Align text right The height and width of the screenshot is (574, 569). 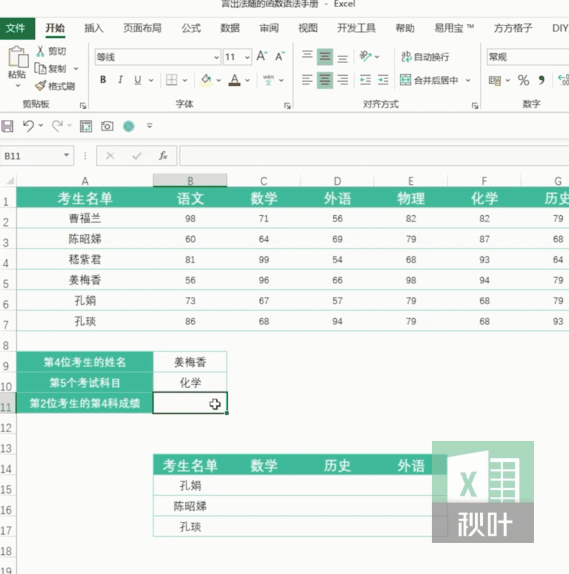(343, 80)
